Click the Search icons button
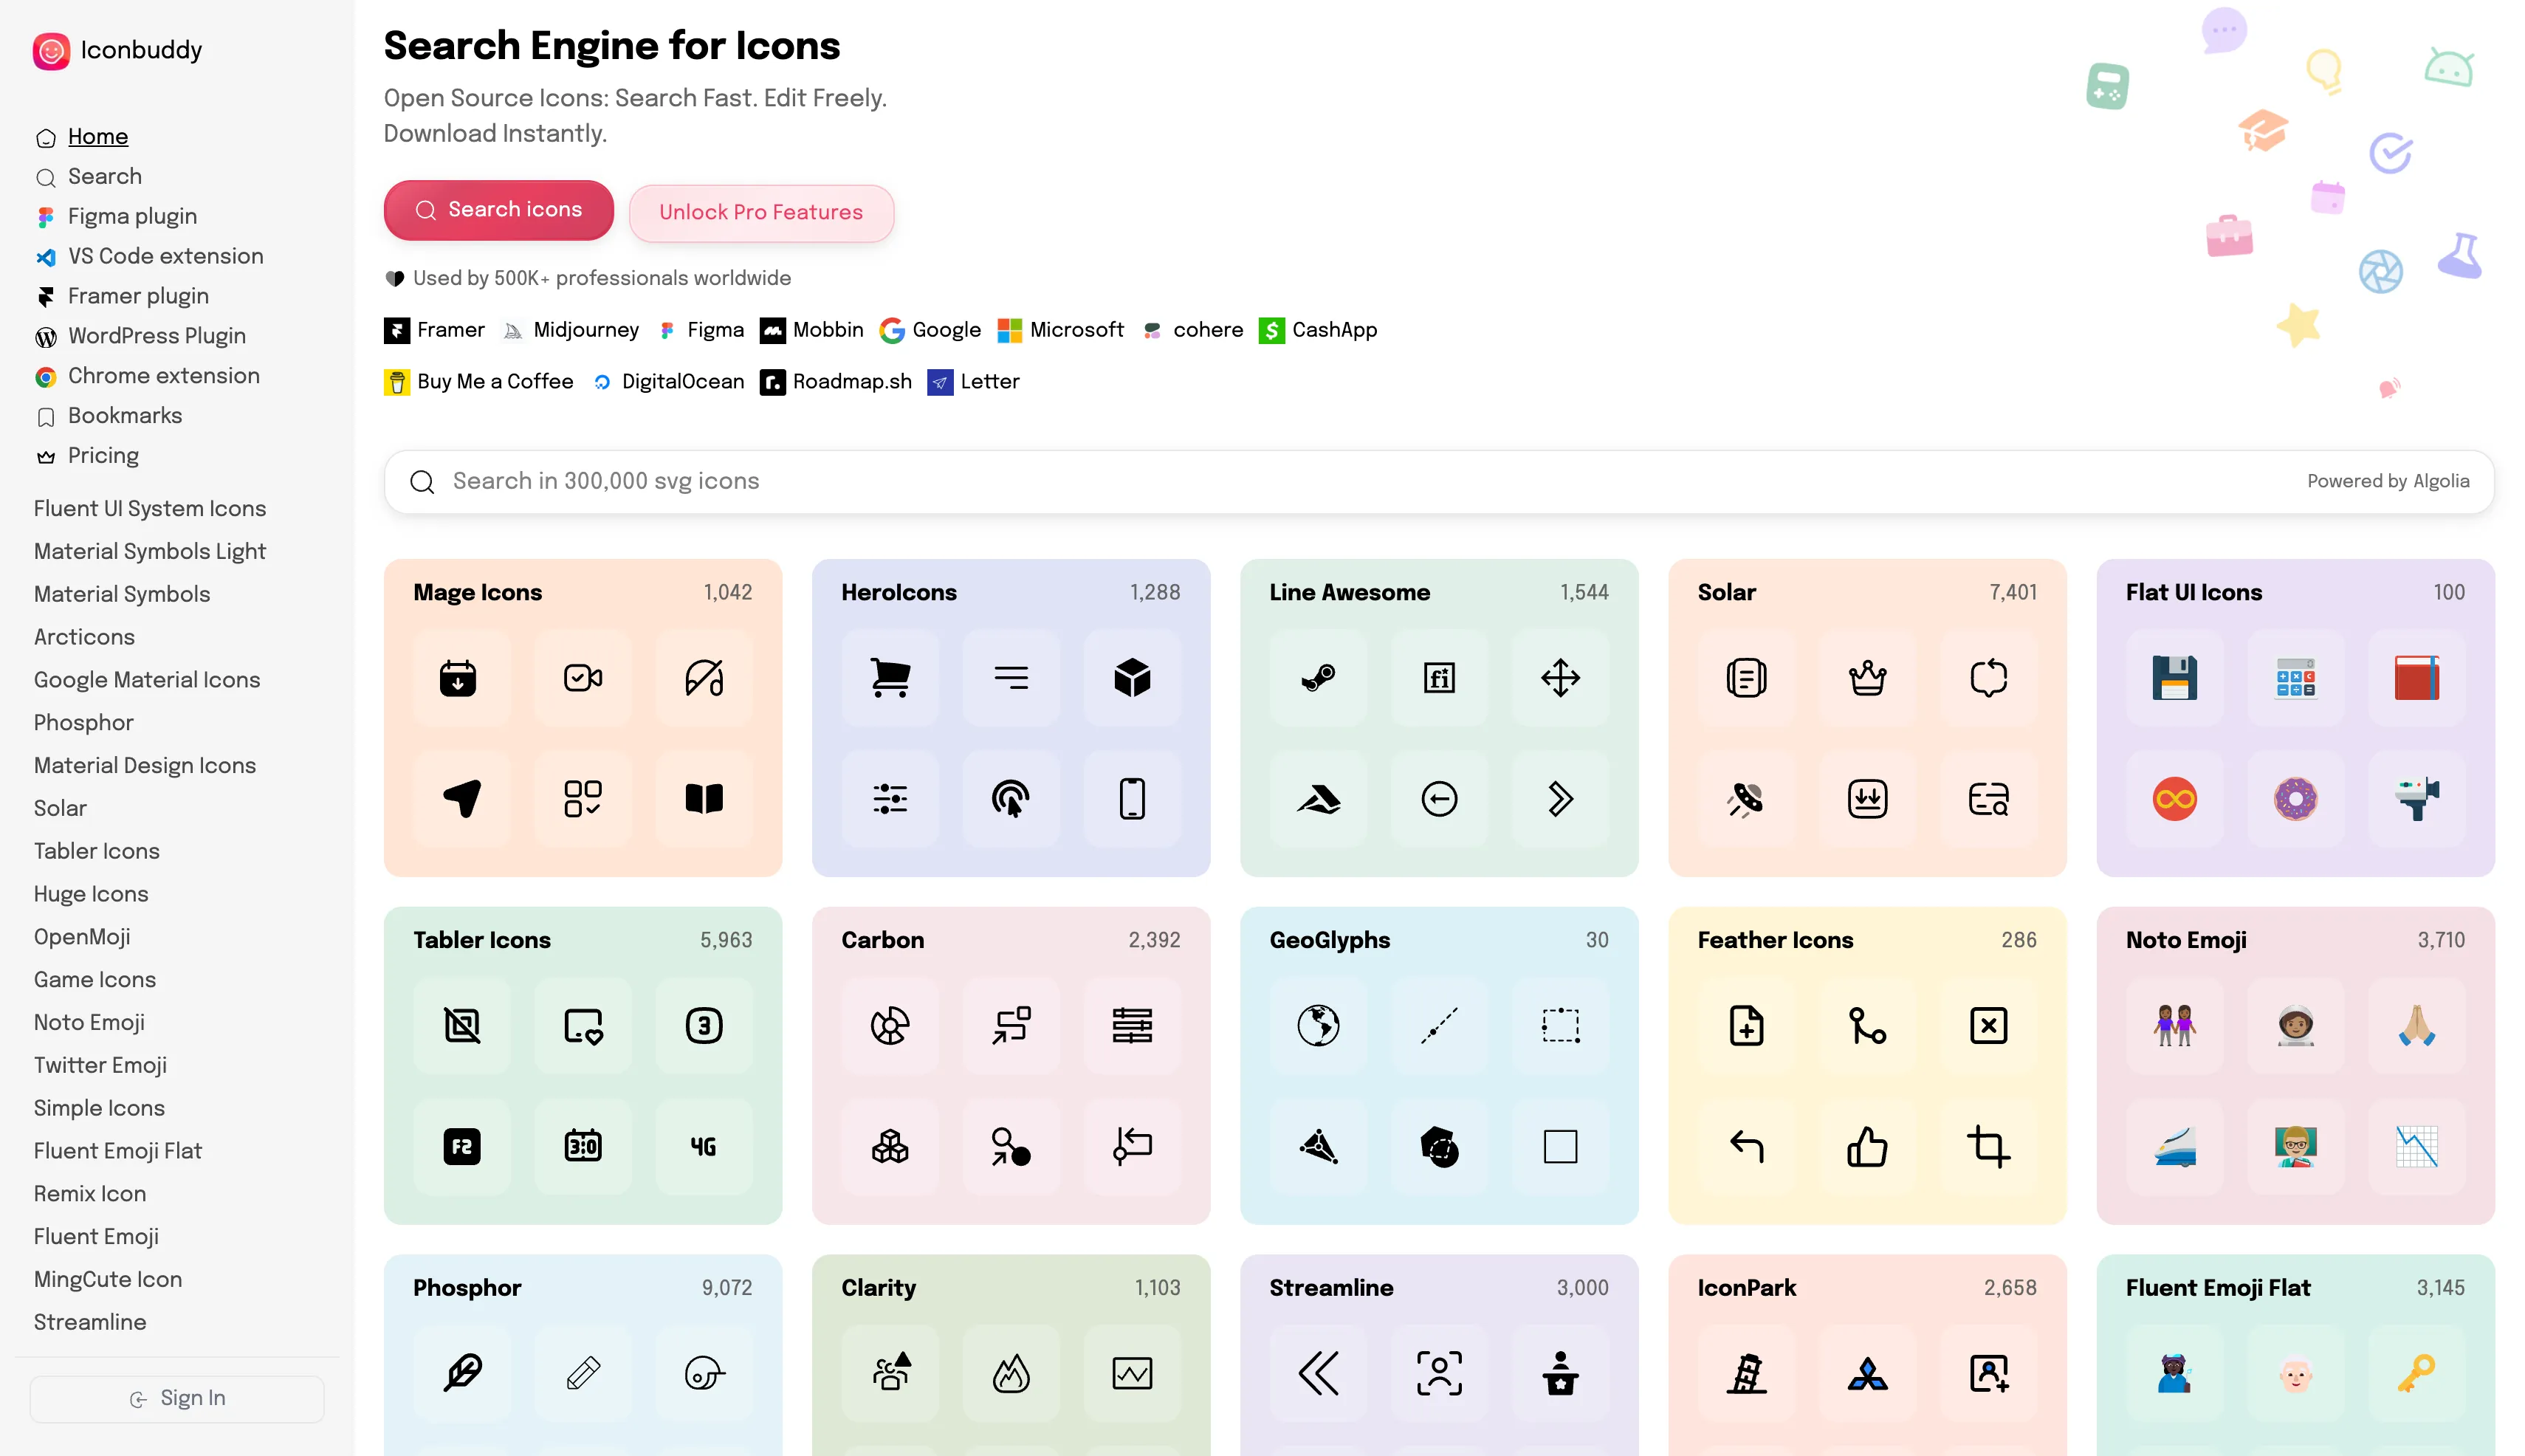This screenshot has height=1456, width=2525. click(498, 210)
